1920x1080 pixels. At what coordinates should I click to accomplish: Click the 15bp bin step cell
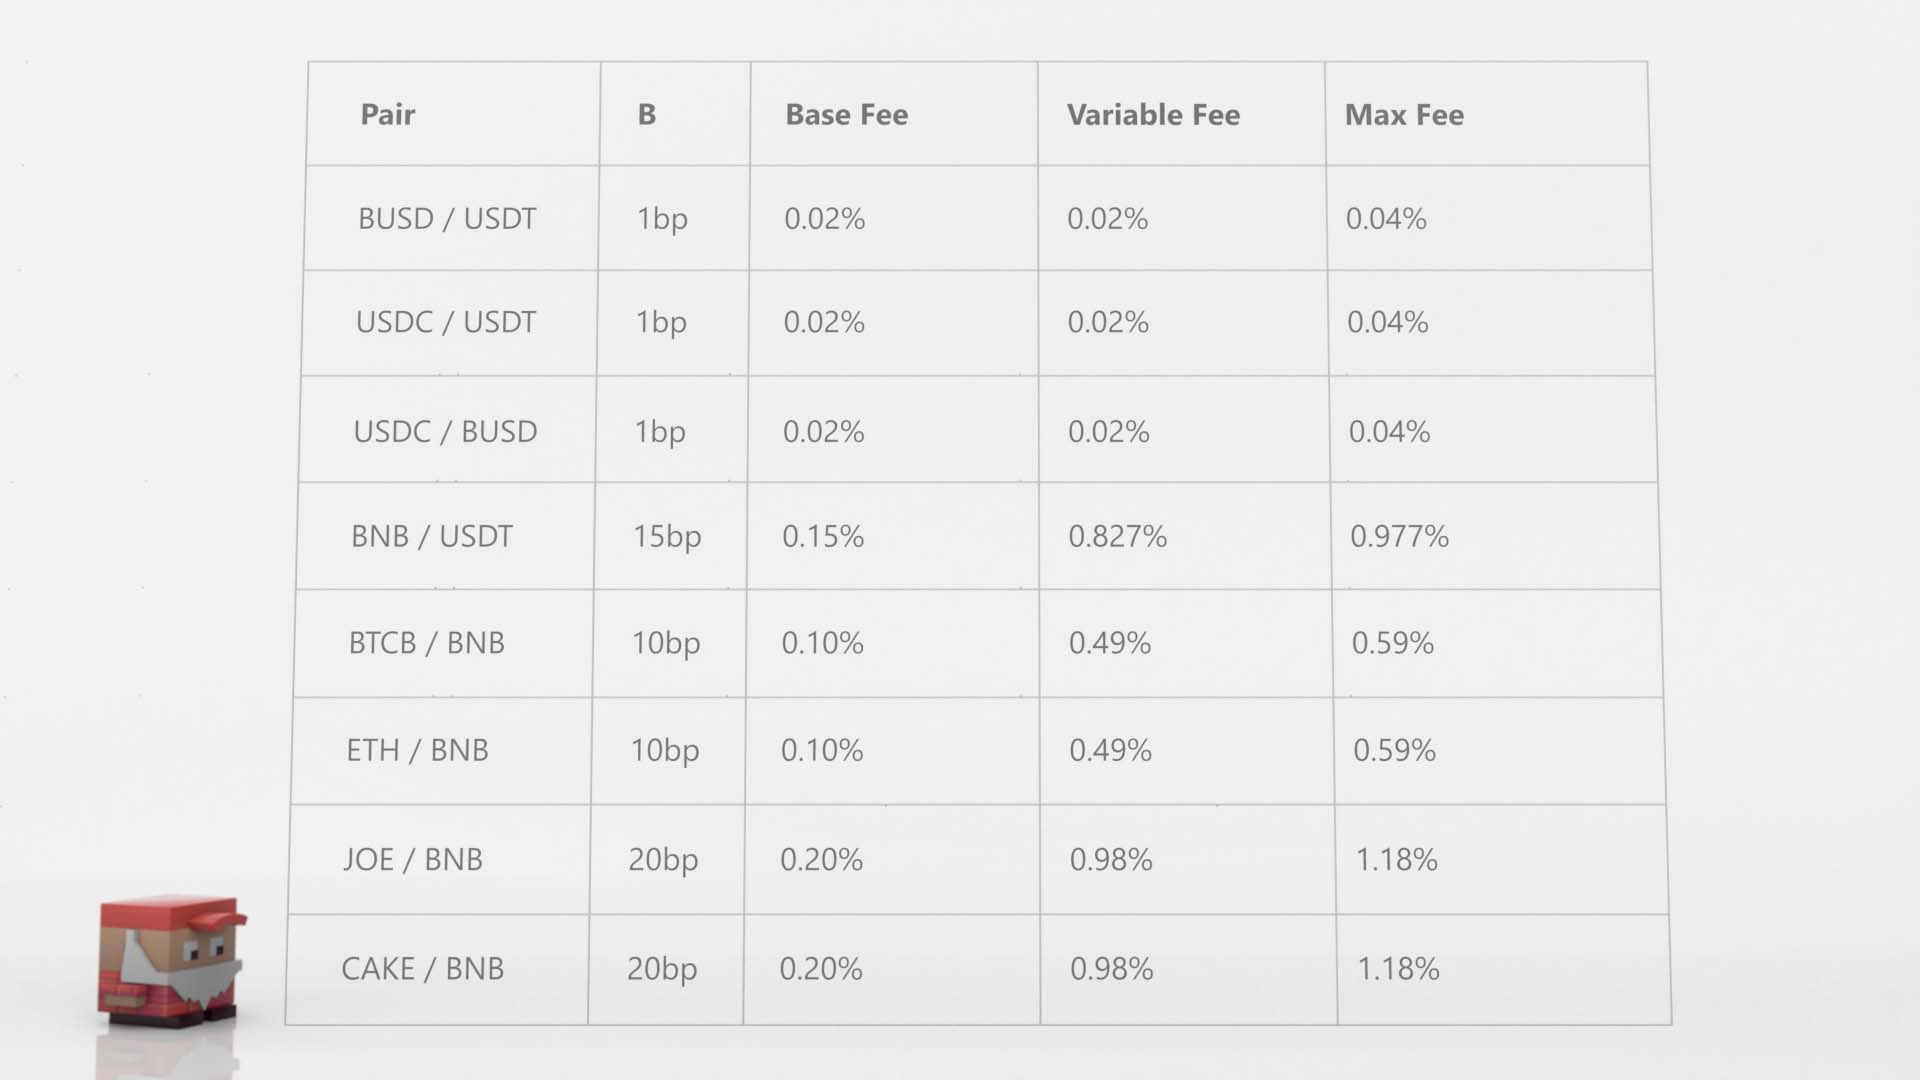[667, 537]
